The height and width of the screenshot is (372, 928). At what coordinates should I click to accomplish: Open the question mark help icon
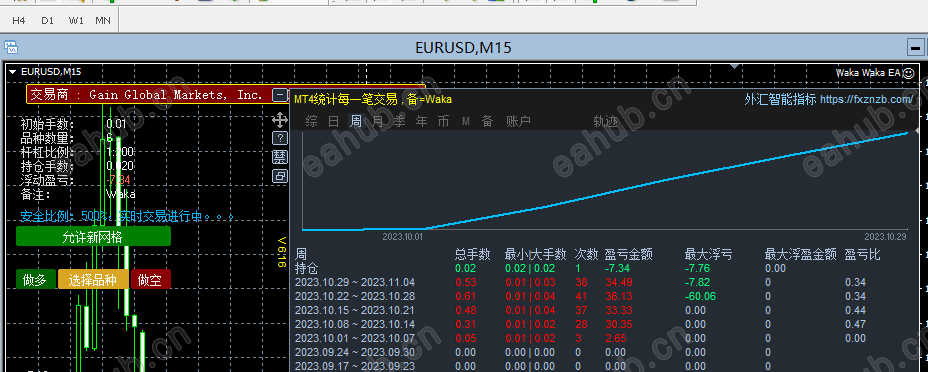[279, 138]
